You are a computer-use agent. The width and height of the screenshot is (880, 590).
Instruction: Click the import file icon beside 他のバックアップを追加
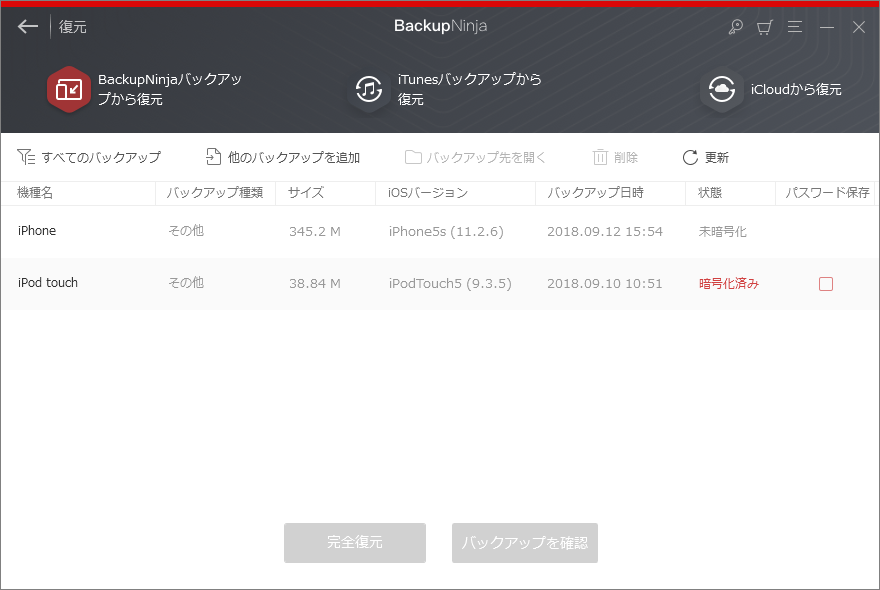tap(213, 157)
